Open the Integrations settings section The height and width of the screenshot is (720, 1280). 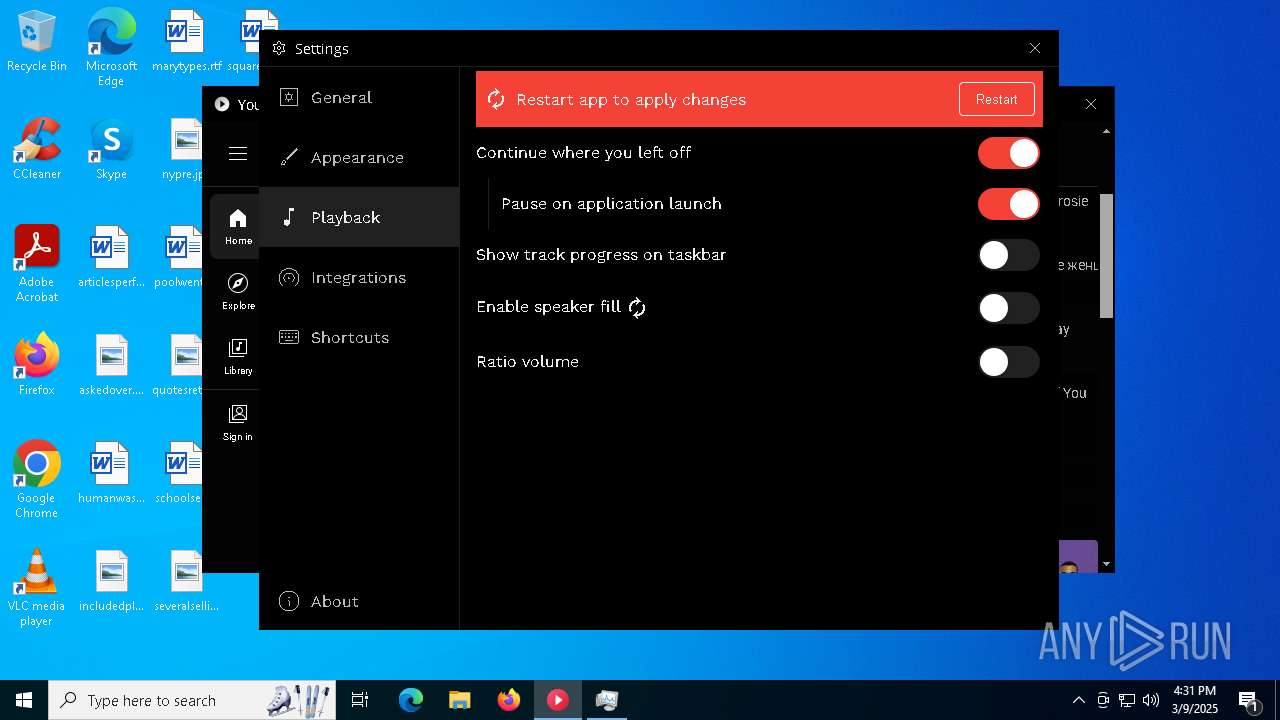[x=359, y=277]
